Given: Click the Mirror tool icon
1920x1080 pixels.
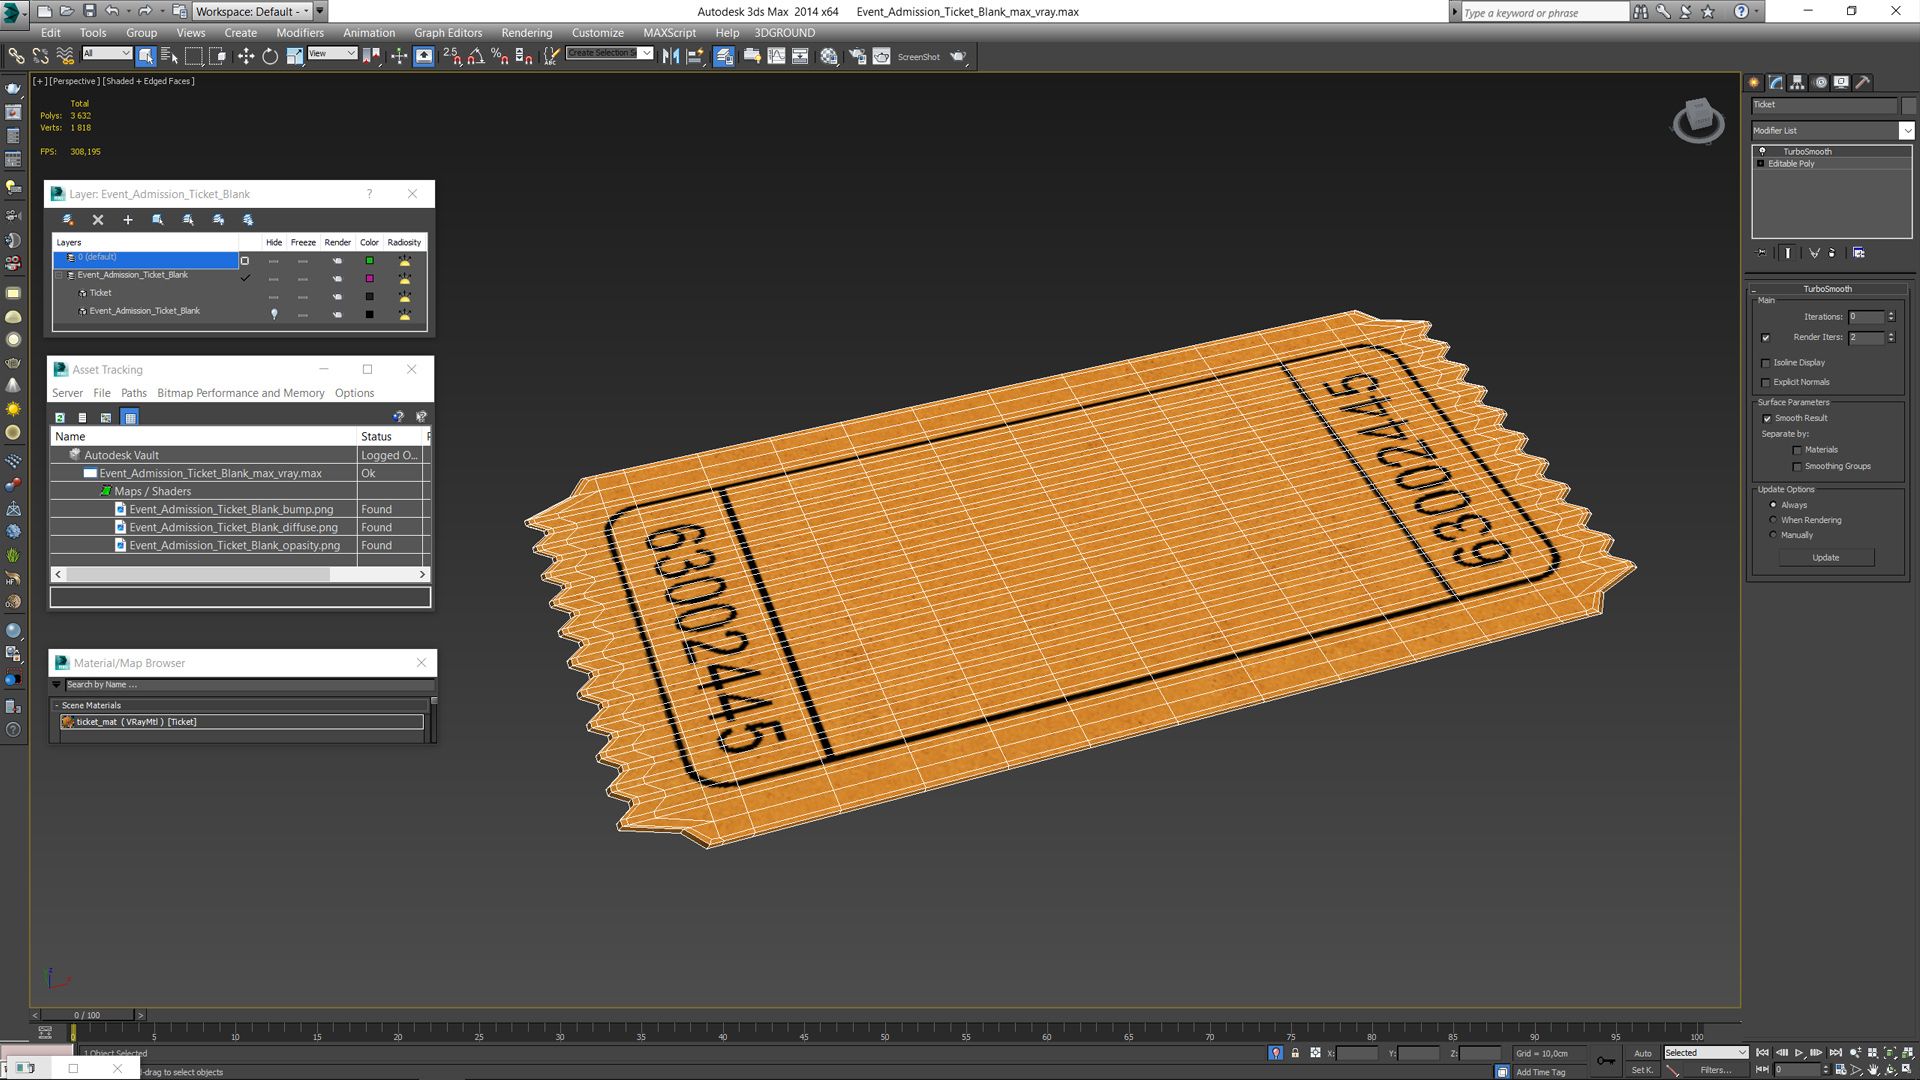Looking at the screenshot, I should point(671,56).
